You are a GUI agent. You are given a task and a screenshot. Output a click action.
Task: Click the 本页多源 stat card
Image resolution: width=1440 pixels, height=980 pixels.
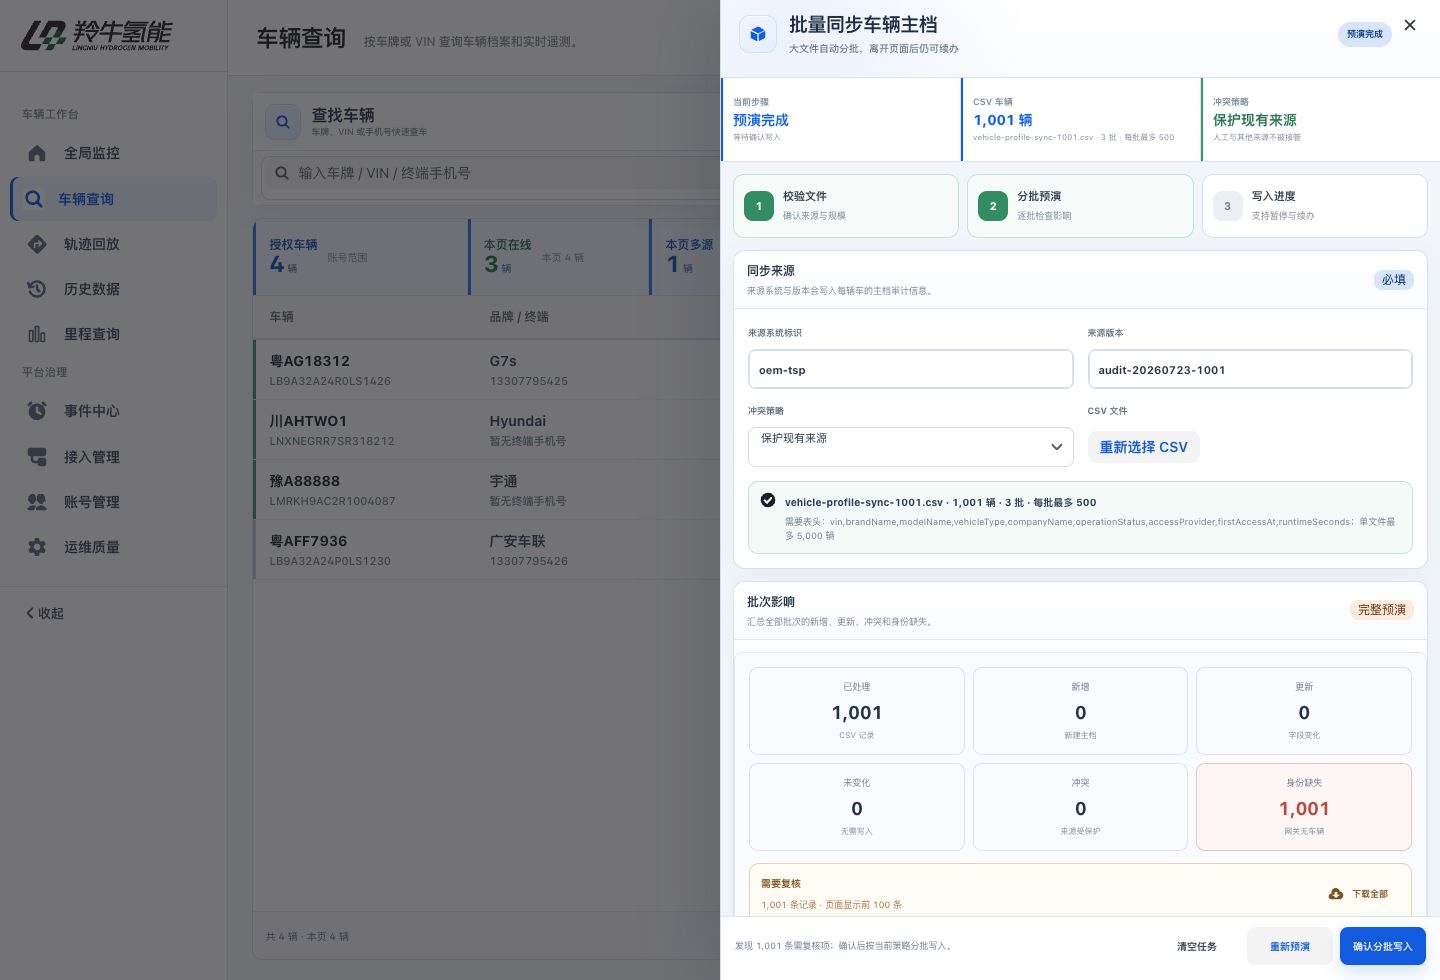tap(686, 258)
